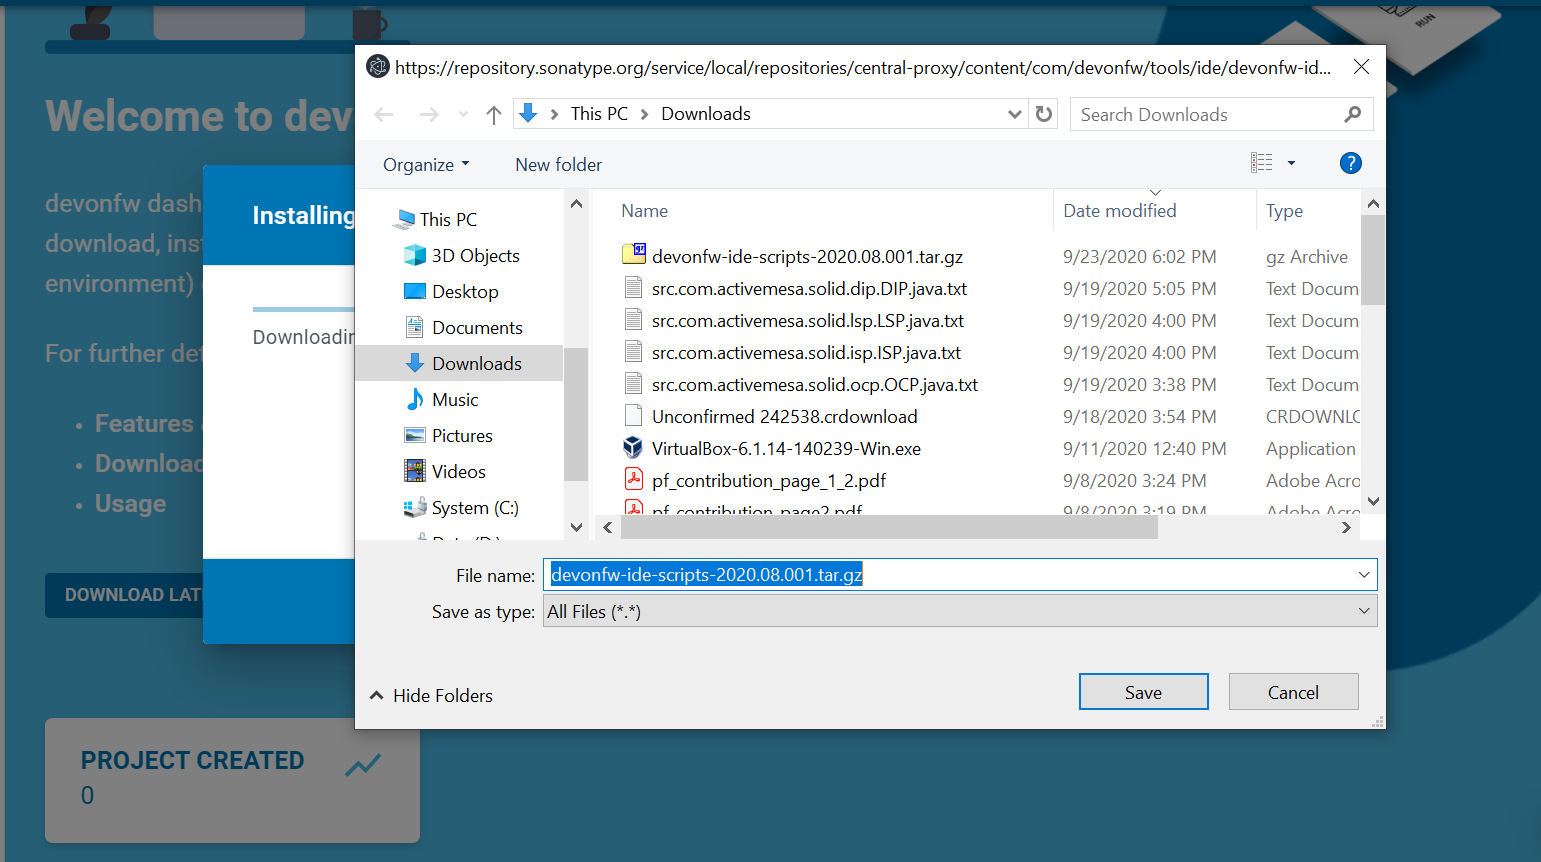Viewport: 1541px width, 862px height.
Task: Collapse folder pane with Hide Folders
Action: (x=432, y=696)
